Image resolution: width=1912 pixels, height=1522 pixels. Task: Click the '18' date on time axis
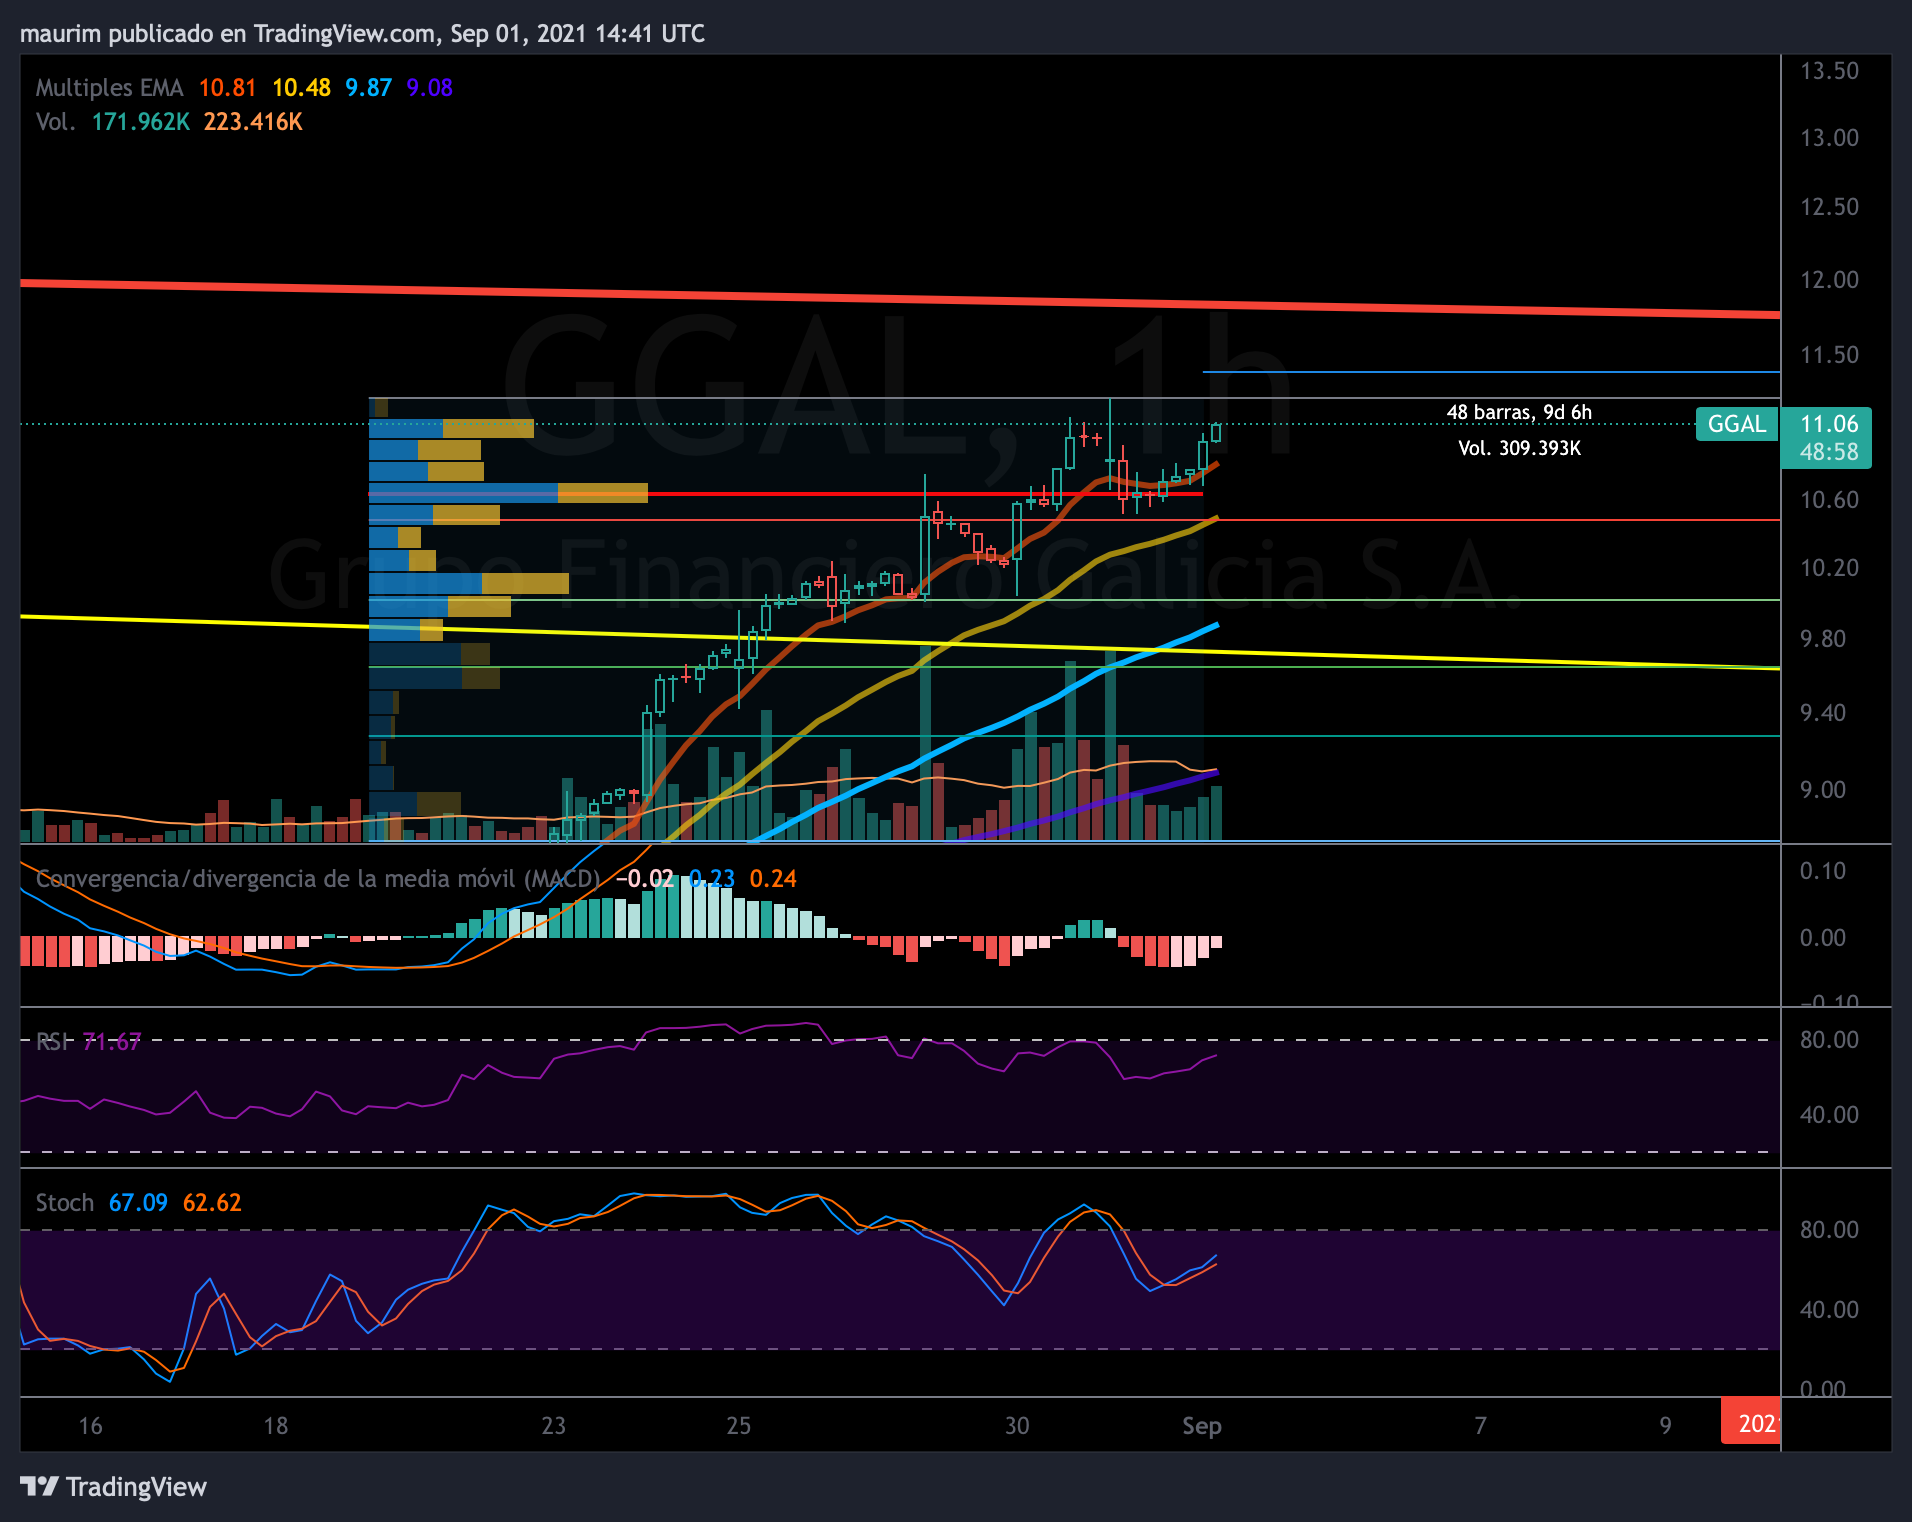[x=276, y=1426]
